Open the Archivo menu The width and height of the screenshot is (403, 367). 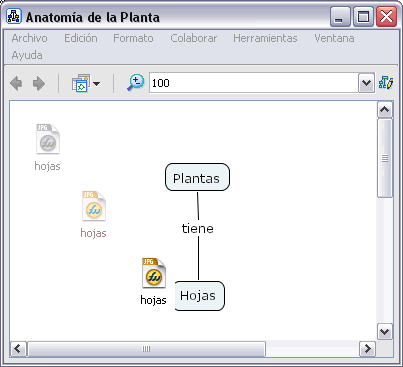29,38
